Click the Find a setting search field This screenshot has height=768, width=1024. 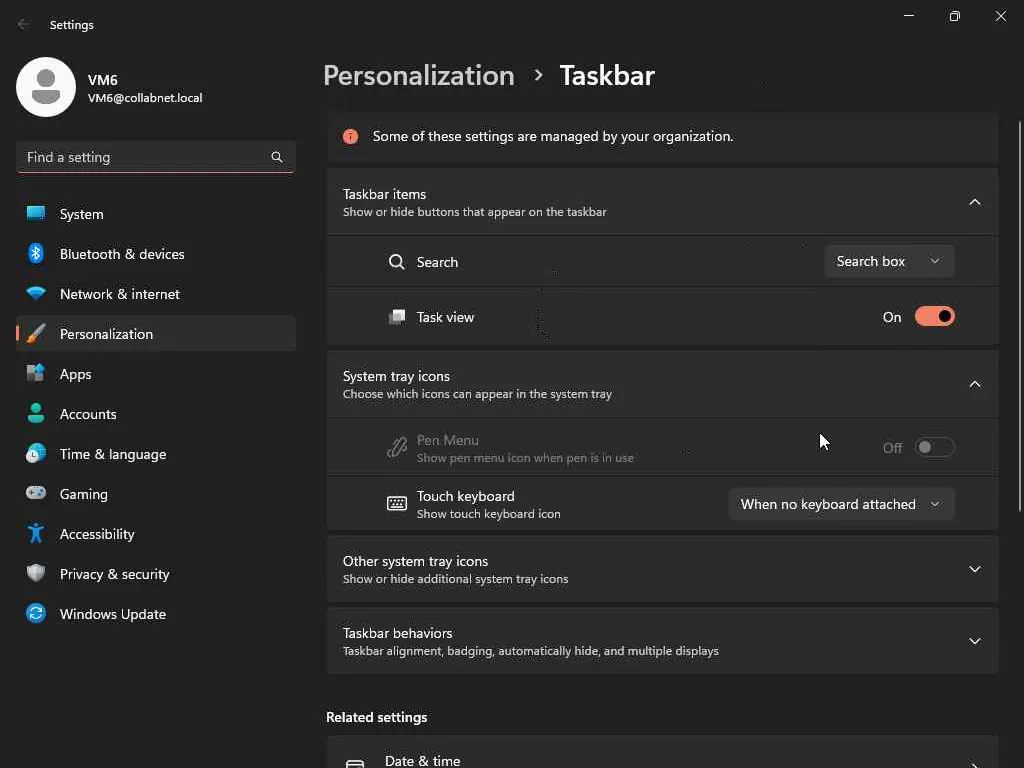[145, 157]
